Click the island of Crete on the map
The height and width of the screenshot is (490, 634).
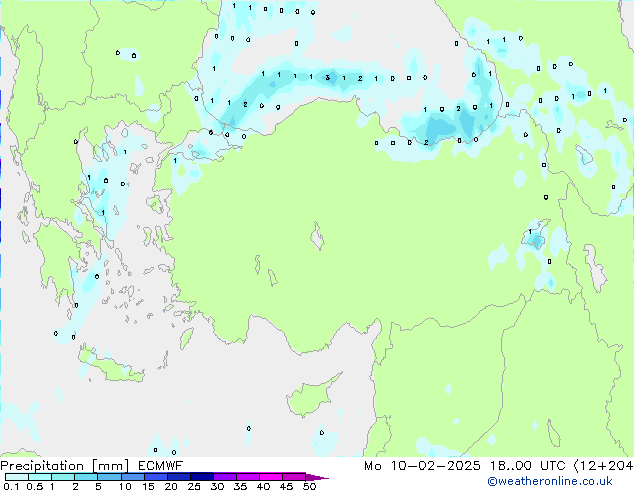click(x=112, y=367)
